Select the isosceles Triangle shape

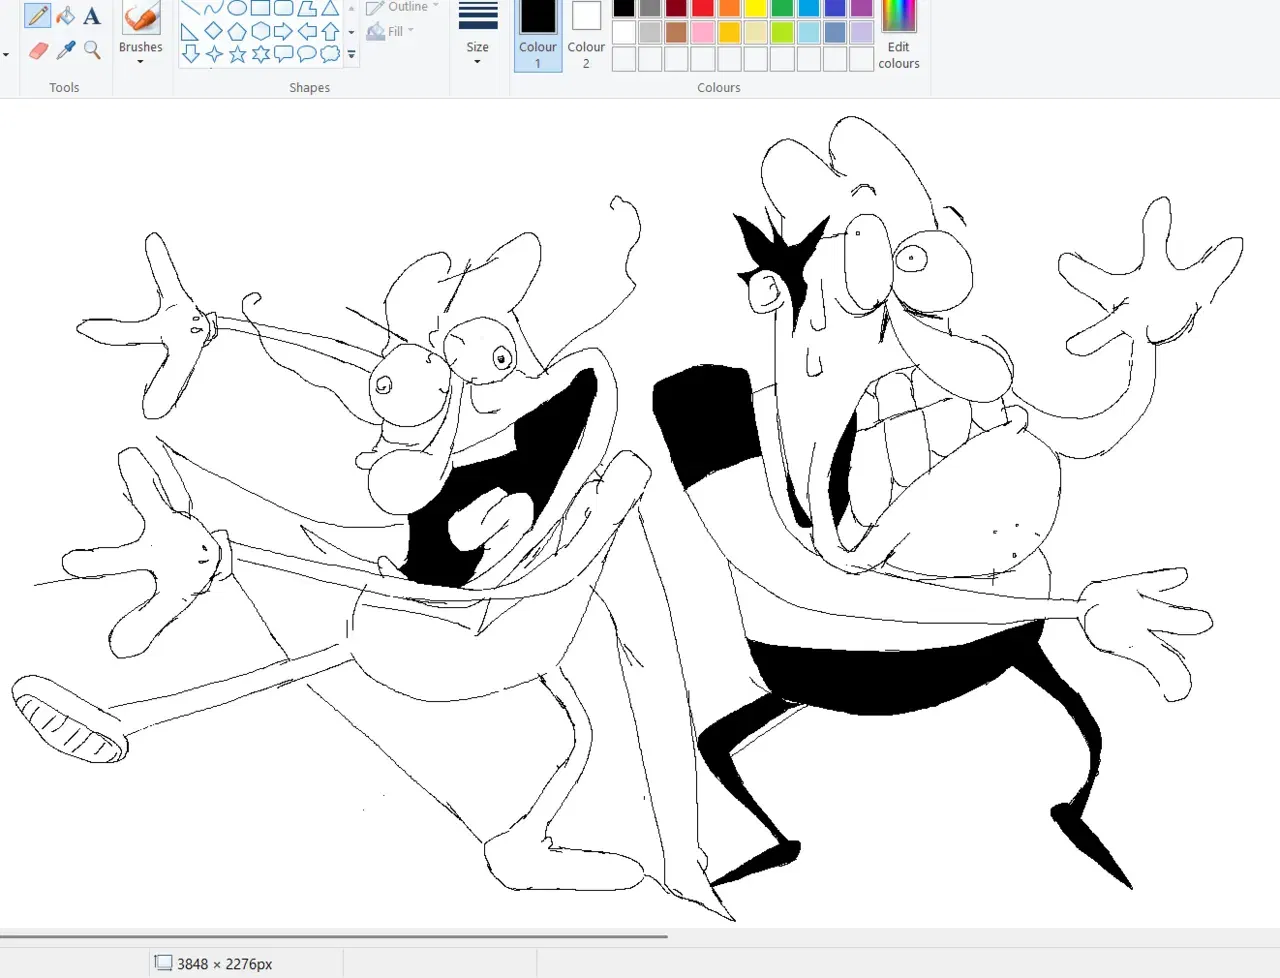[329, 8]
